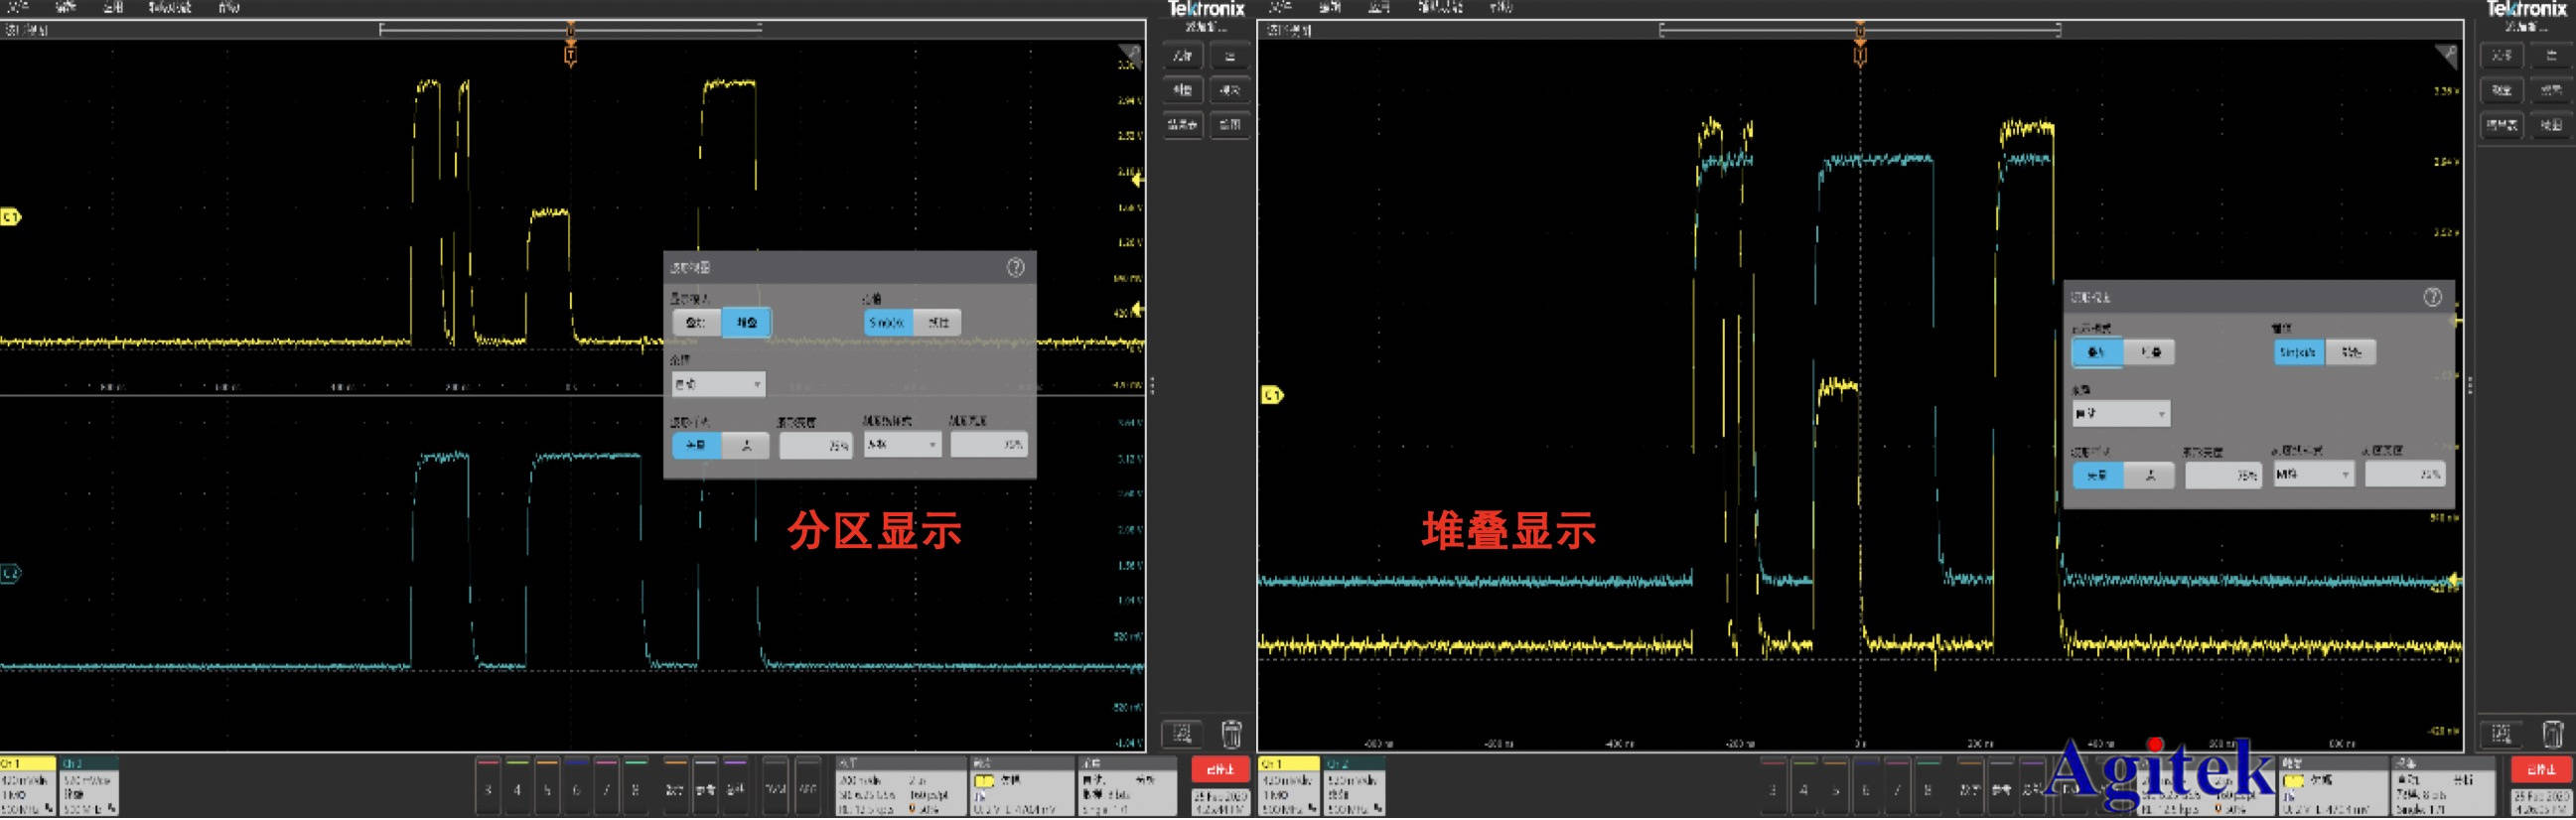Expand interpolation dropdown in left dialog
This screenshot has height=820, width=2576.
(x=718, y=384)
